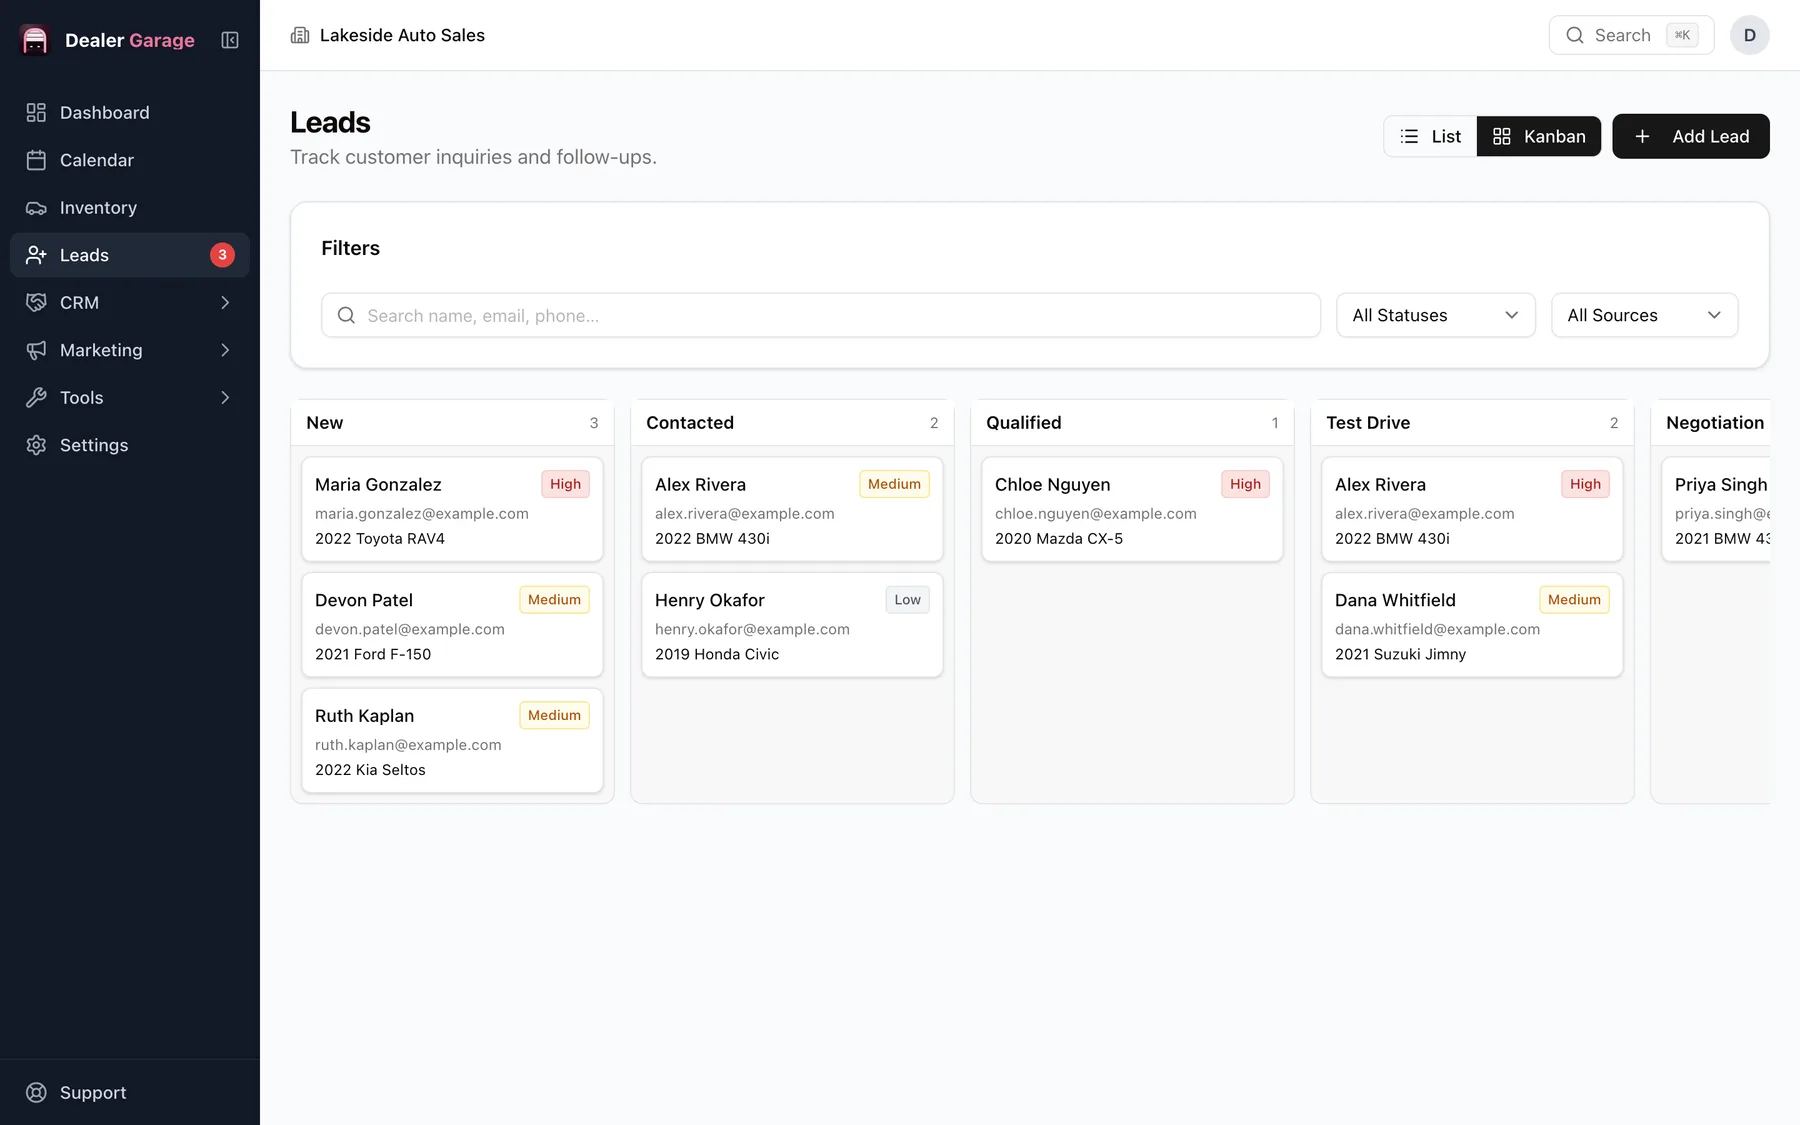Click the plus icon on Add Lead

1642,136
